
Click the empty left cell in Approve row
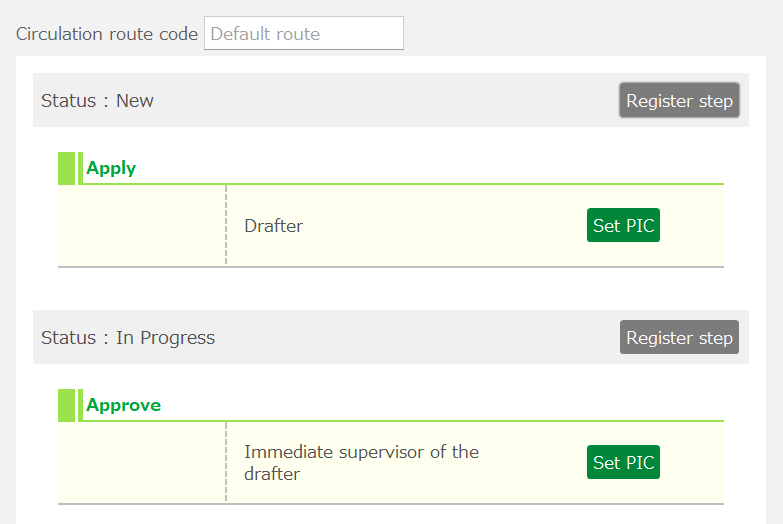(141, 463)
